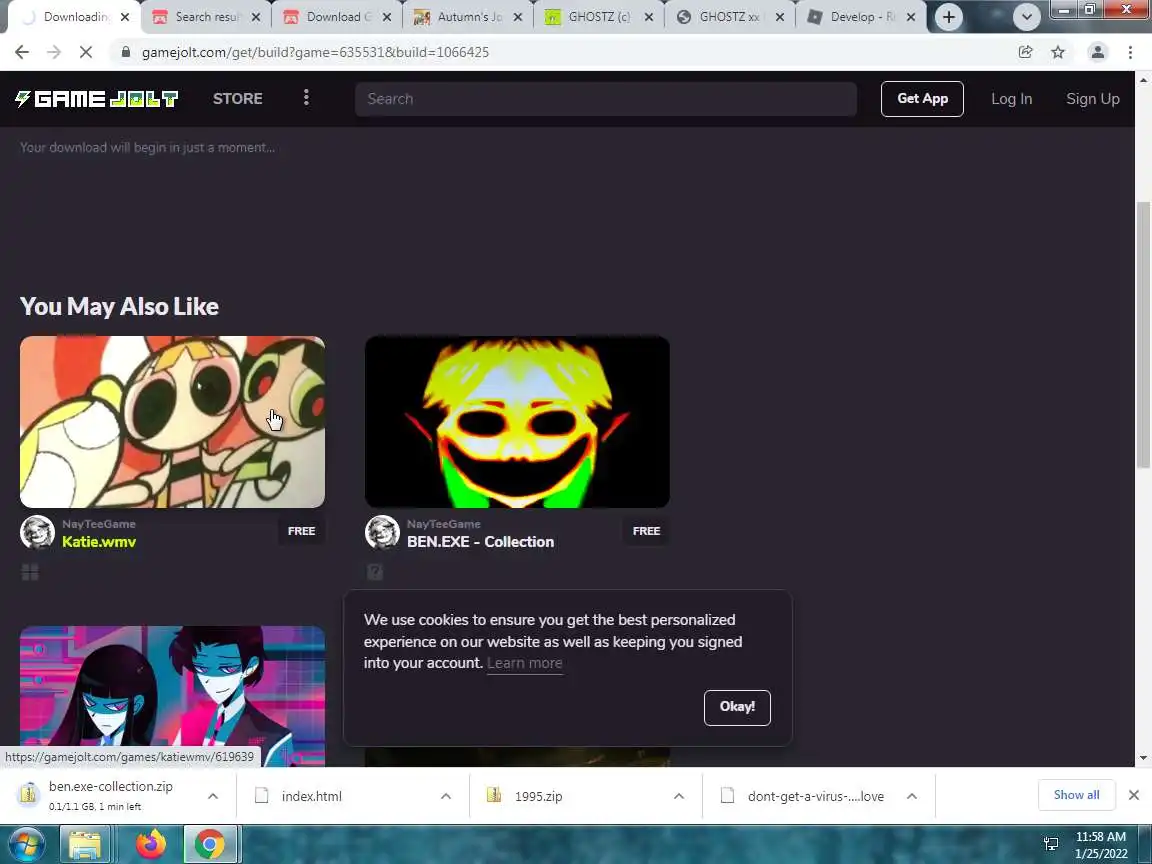The width and height of the screenshot is (1152, 864).
Task: Click the question-mark icon under BEN.EXE - Collection
Action: coord(375,572)
